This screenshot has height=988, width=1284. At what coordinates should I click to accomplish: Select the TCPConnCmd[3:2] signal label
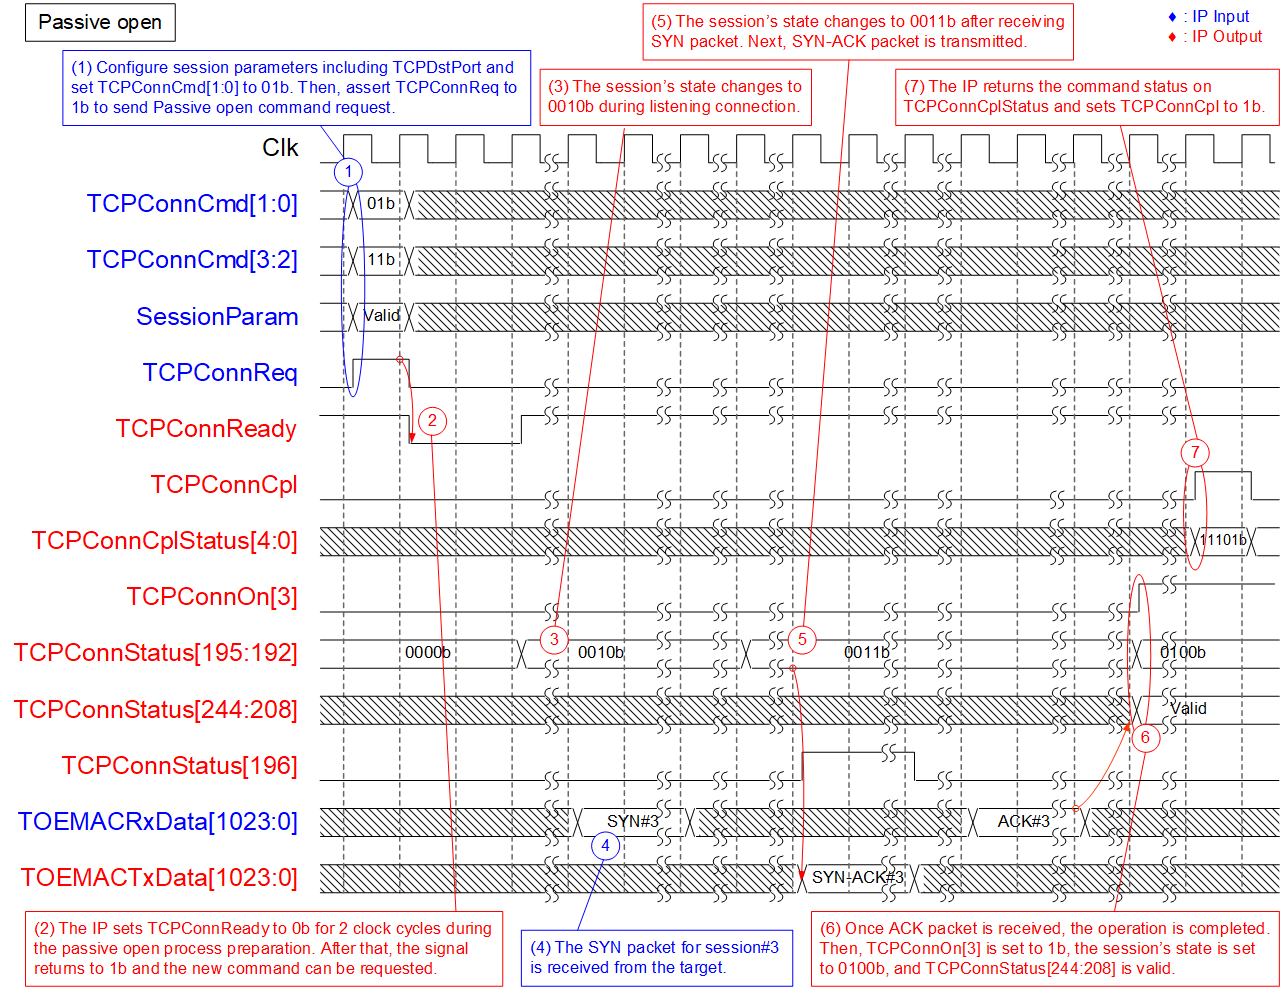[x=192, y=260]
